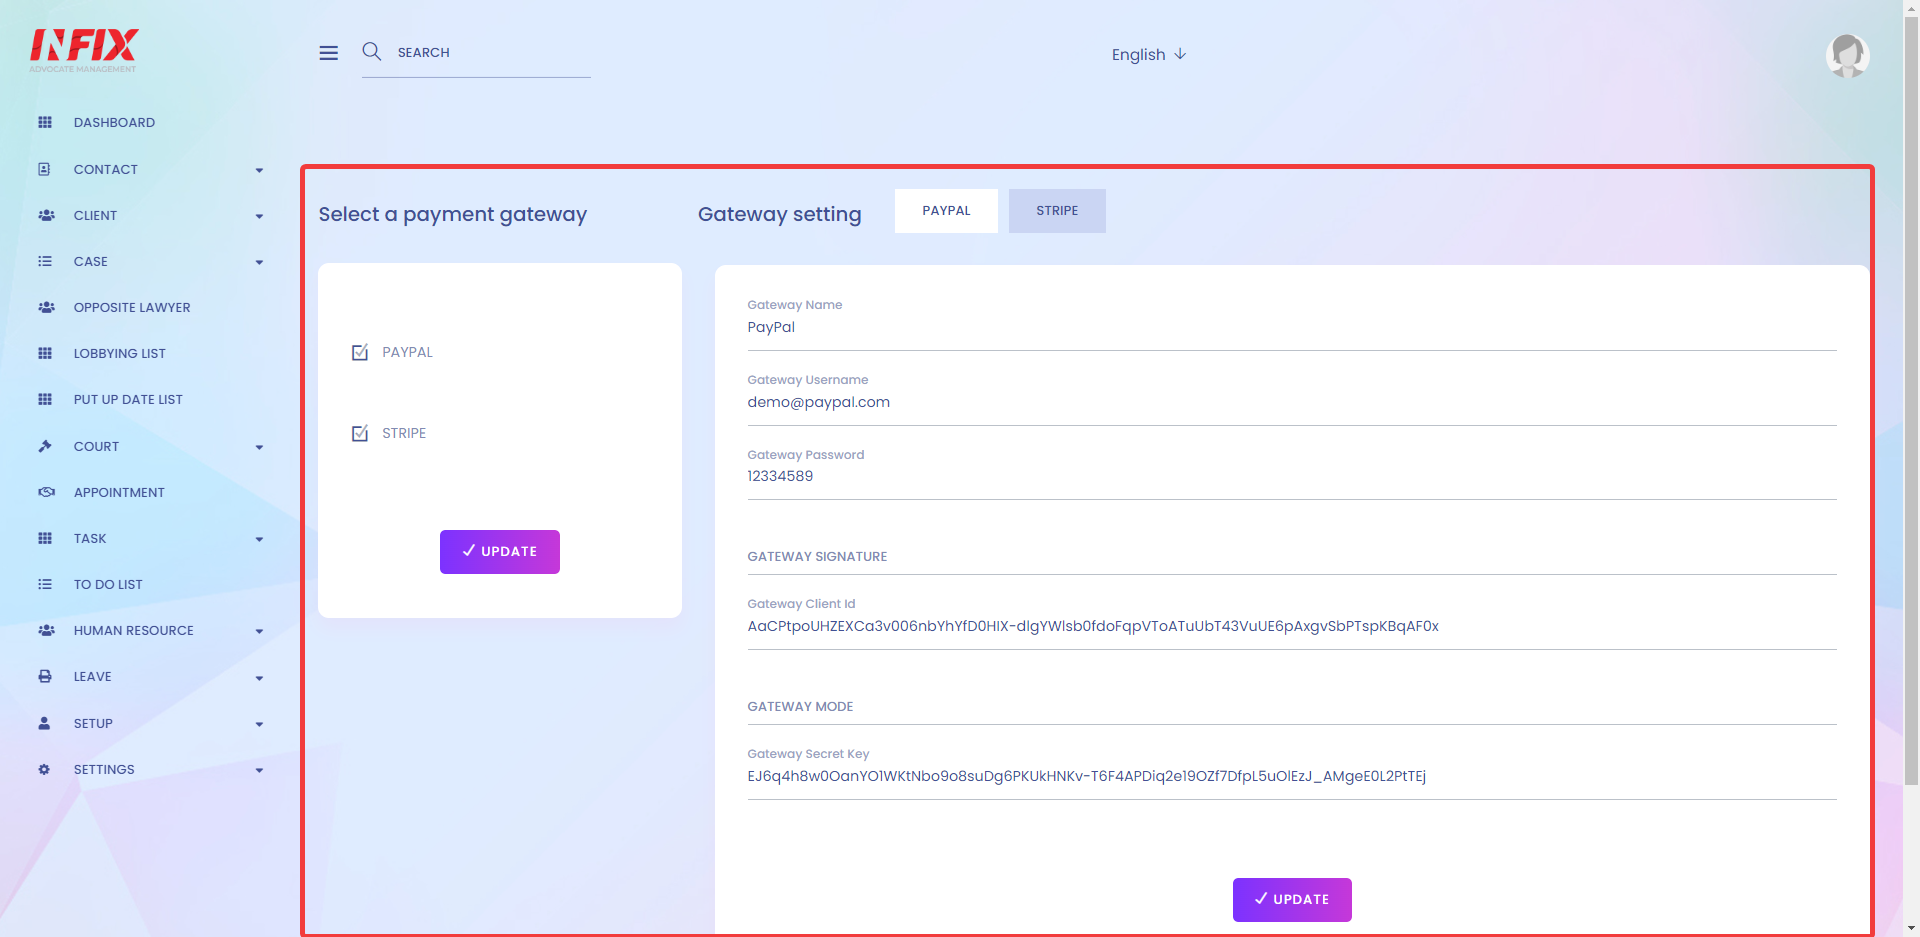Click the Appointment handshake icon
This screenshot has width=1920, height=937.
(46, 493)
